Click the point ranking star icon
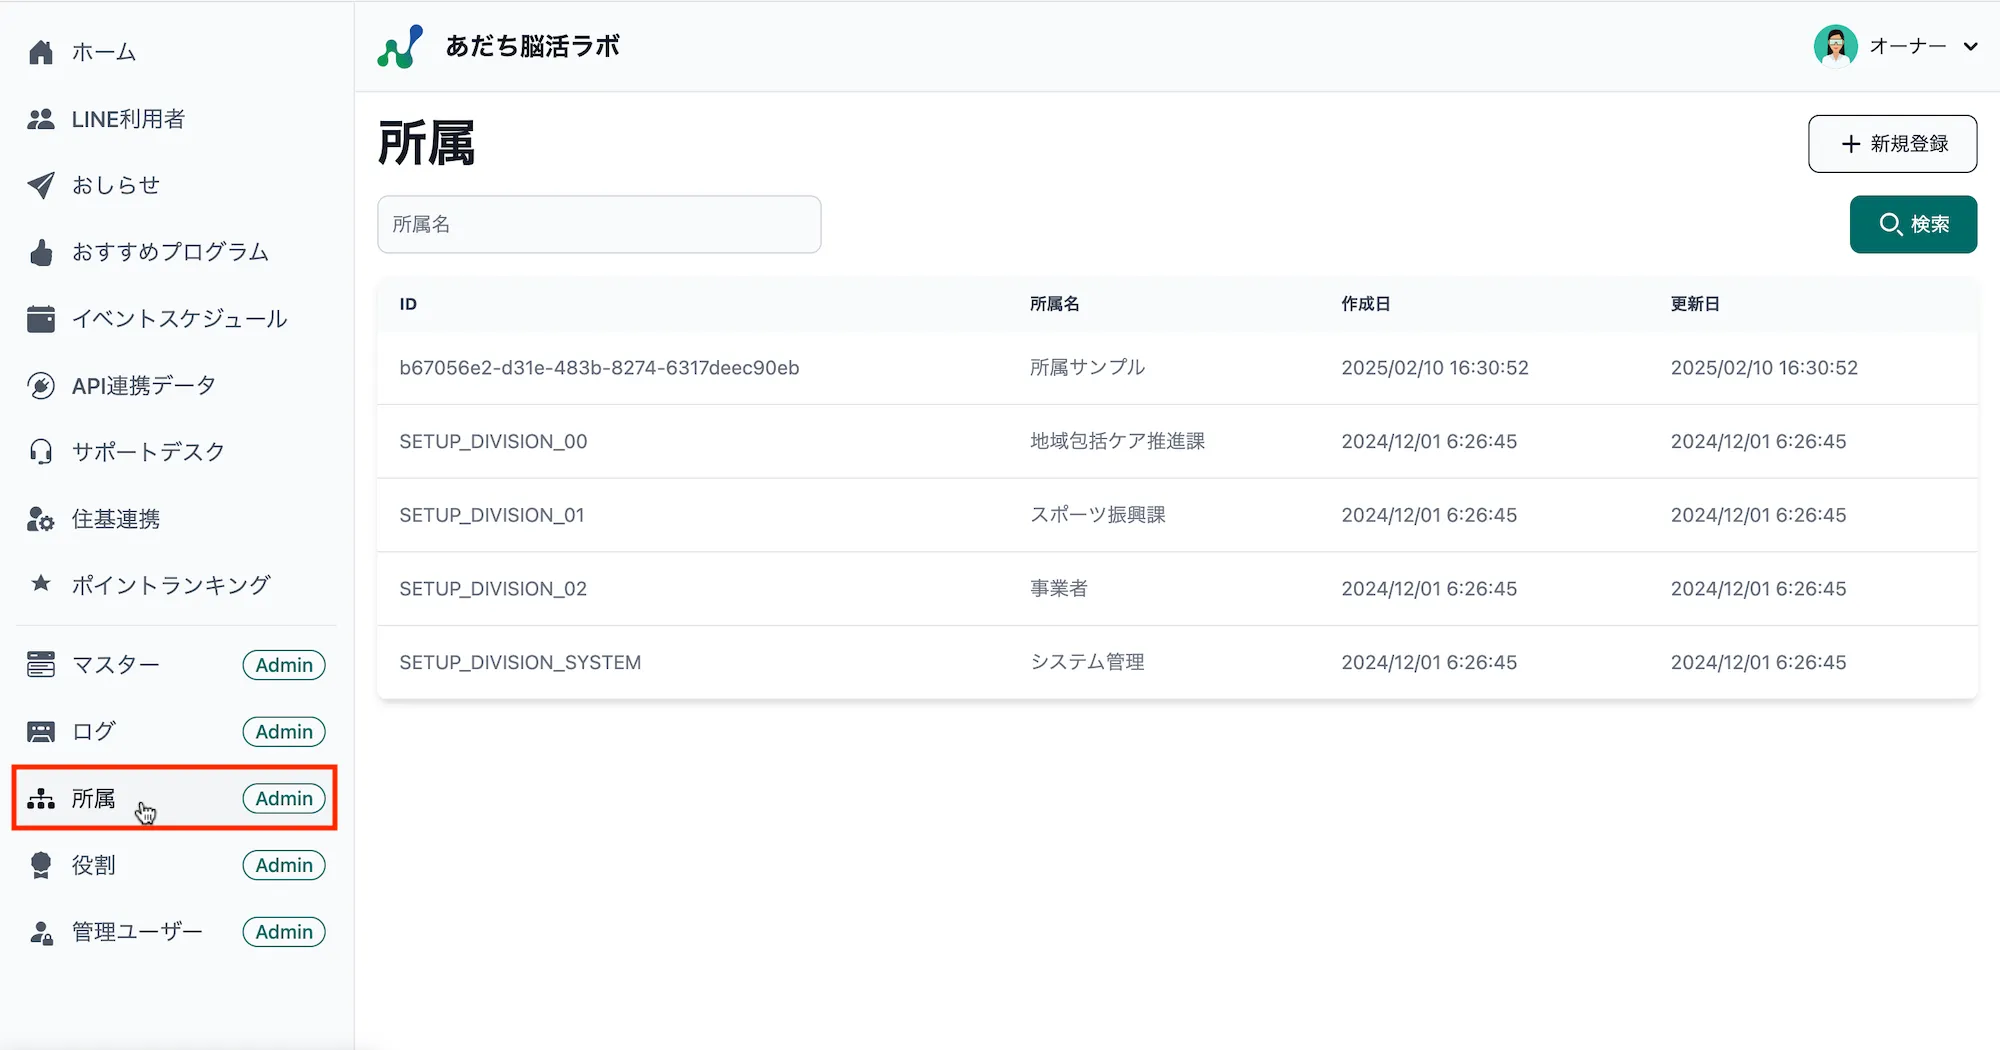The image size is (2000, 1050). pos(41,583)
